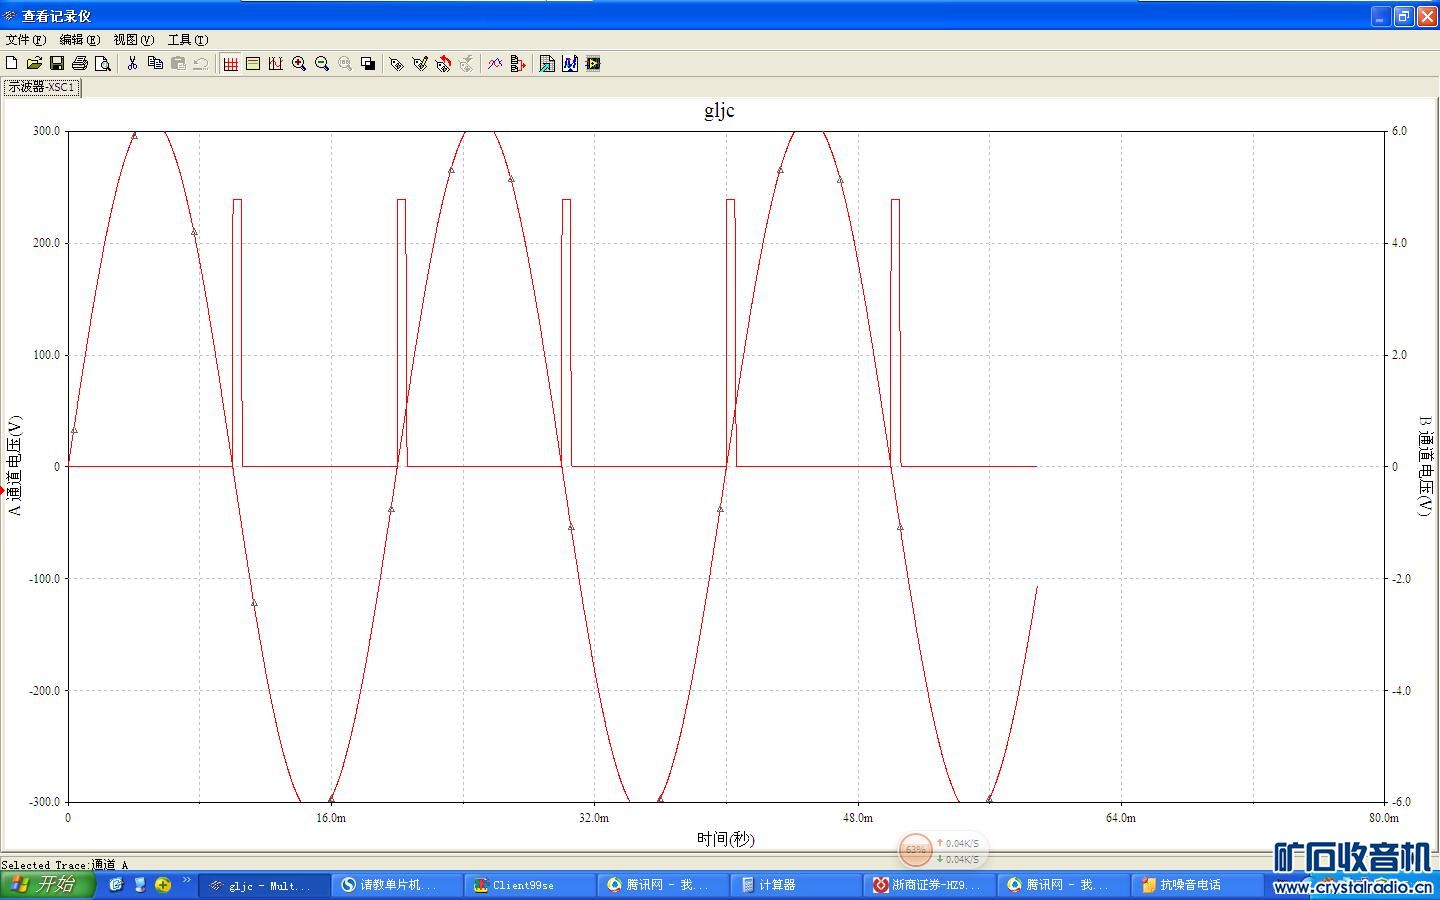Click the Internet Explorer quick launch icon
The image size is (1440, 900).
(x=116, y=885)
